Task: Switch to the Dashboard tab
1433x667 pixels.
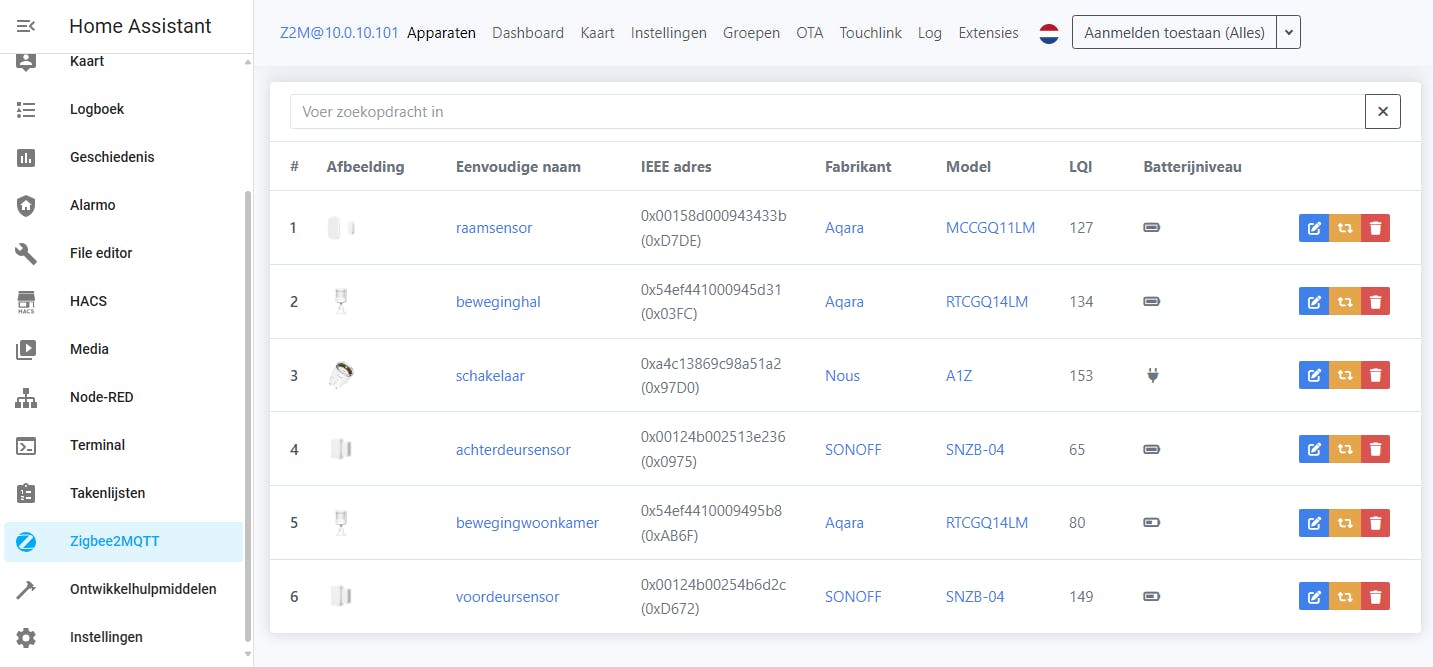Action: [x=528, y=33]
